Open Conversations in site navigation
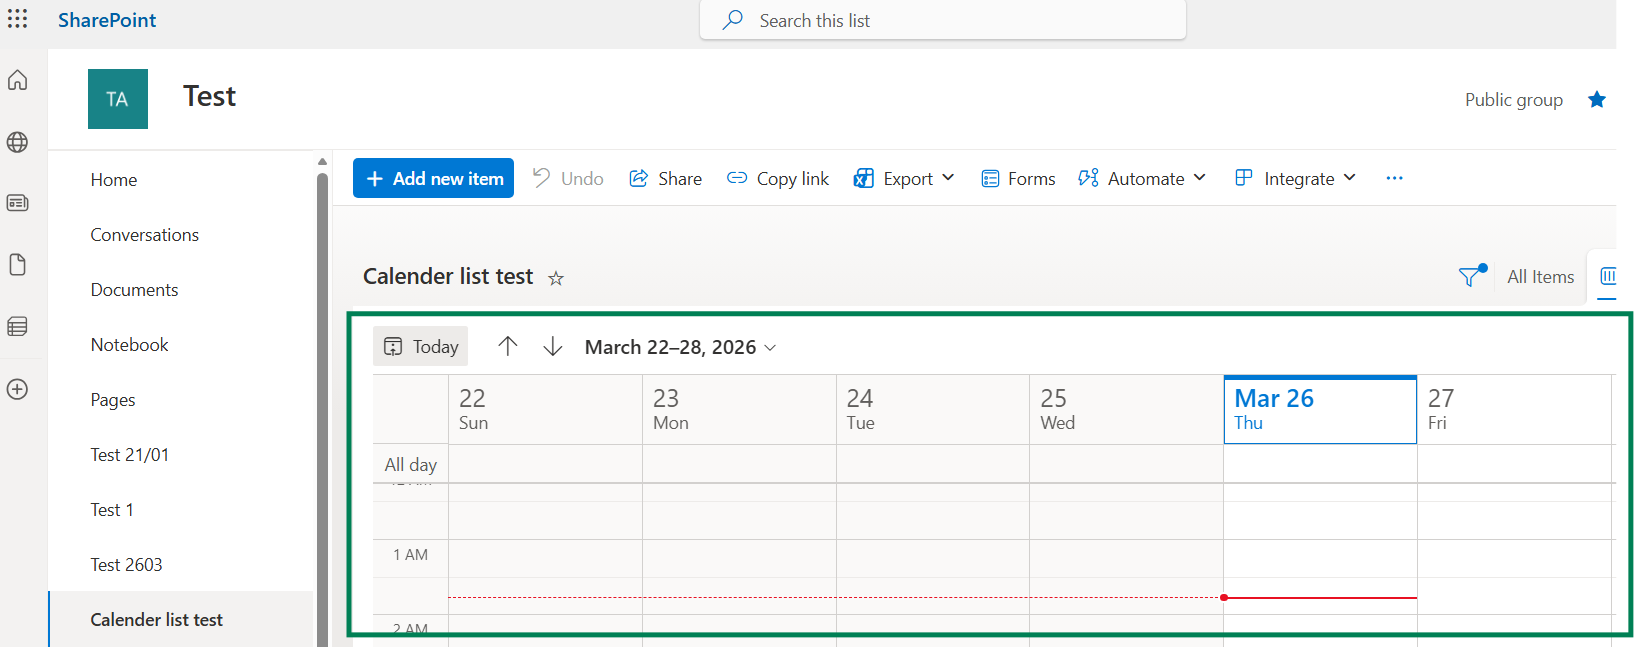This screenshot has width=1634, height=647. pos(145,235)
